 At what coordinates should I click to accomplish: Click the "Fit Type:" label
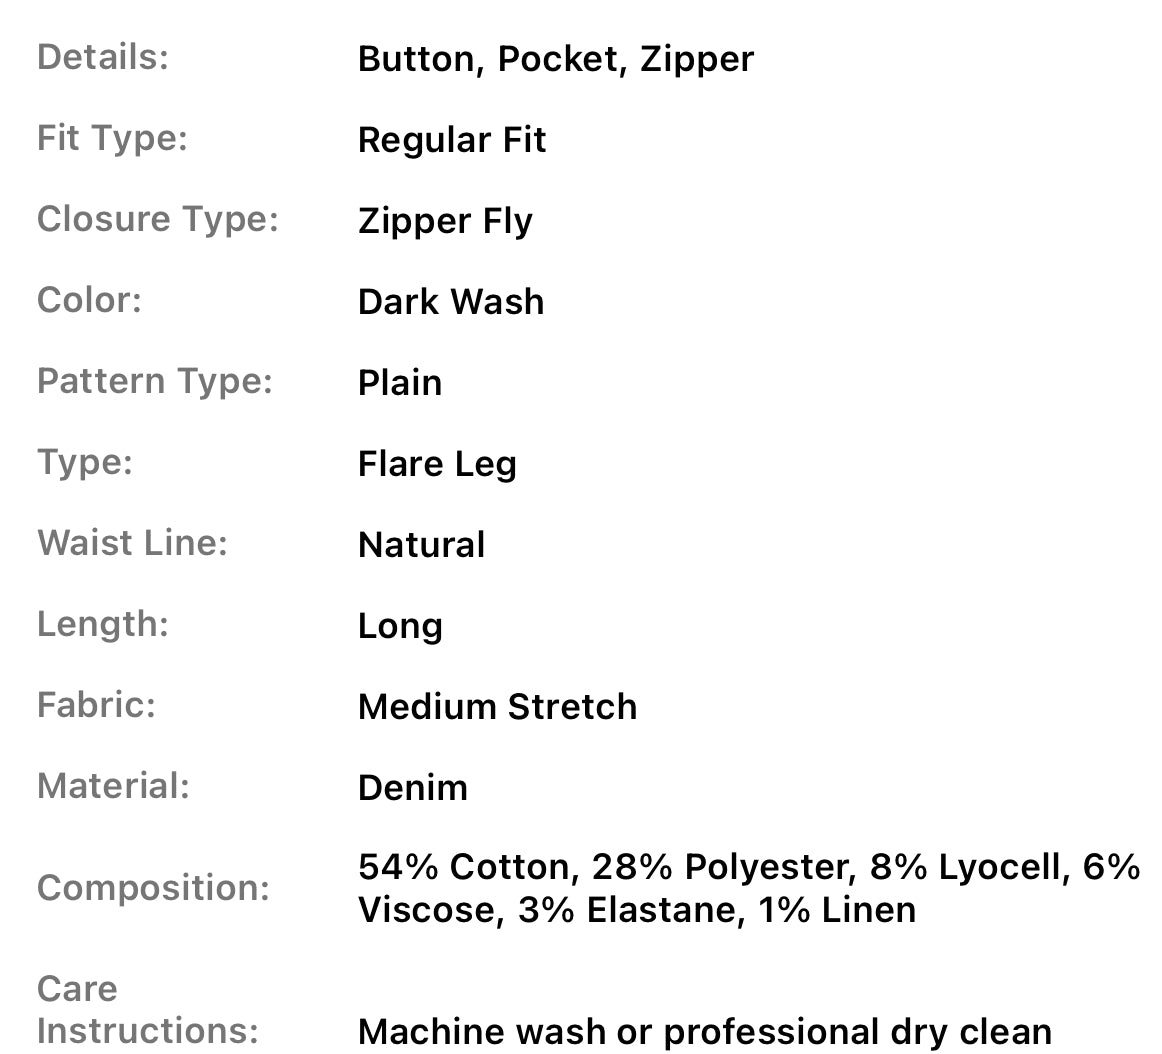point(112,138)
